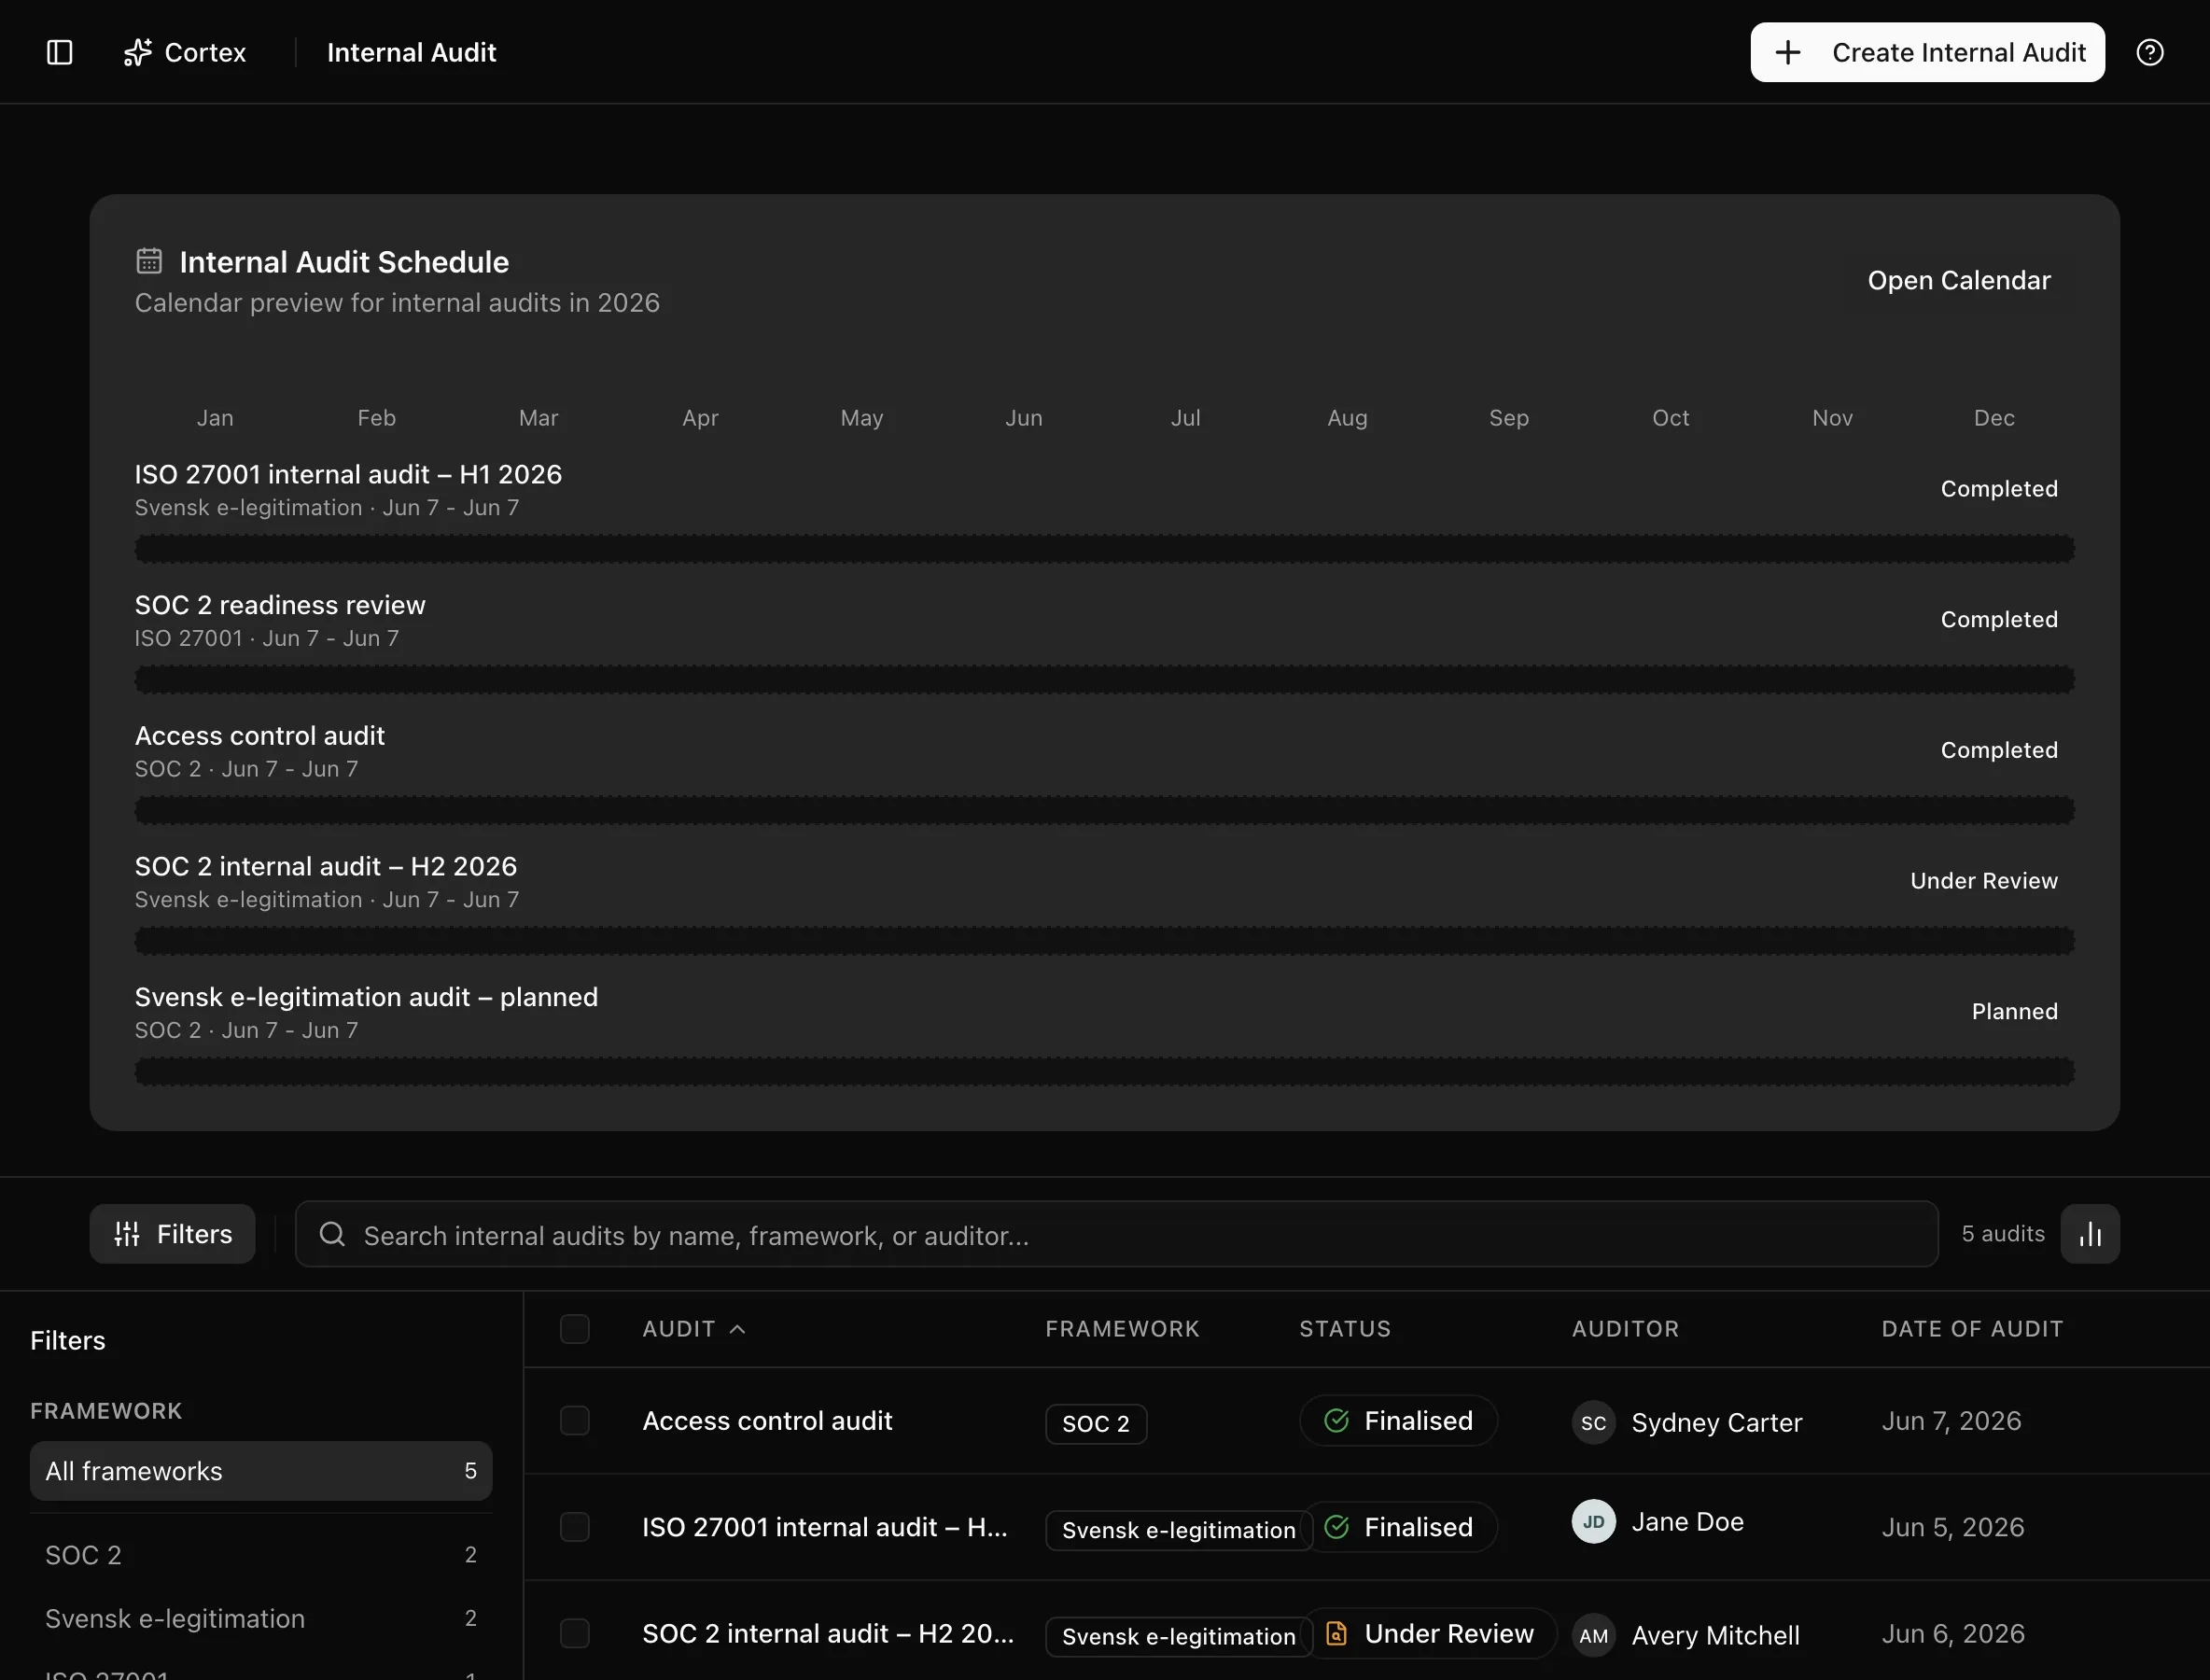Click the JD avatar for Jane Doe

[1593, 1522]
